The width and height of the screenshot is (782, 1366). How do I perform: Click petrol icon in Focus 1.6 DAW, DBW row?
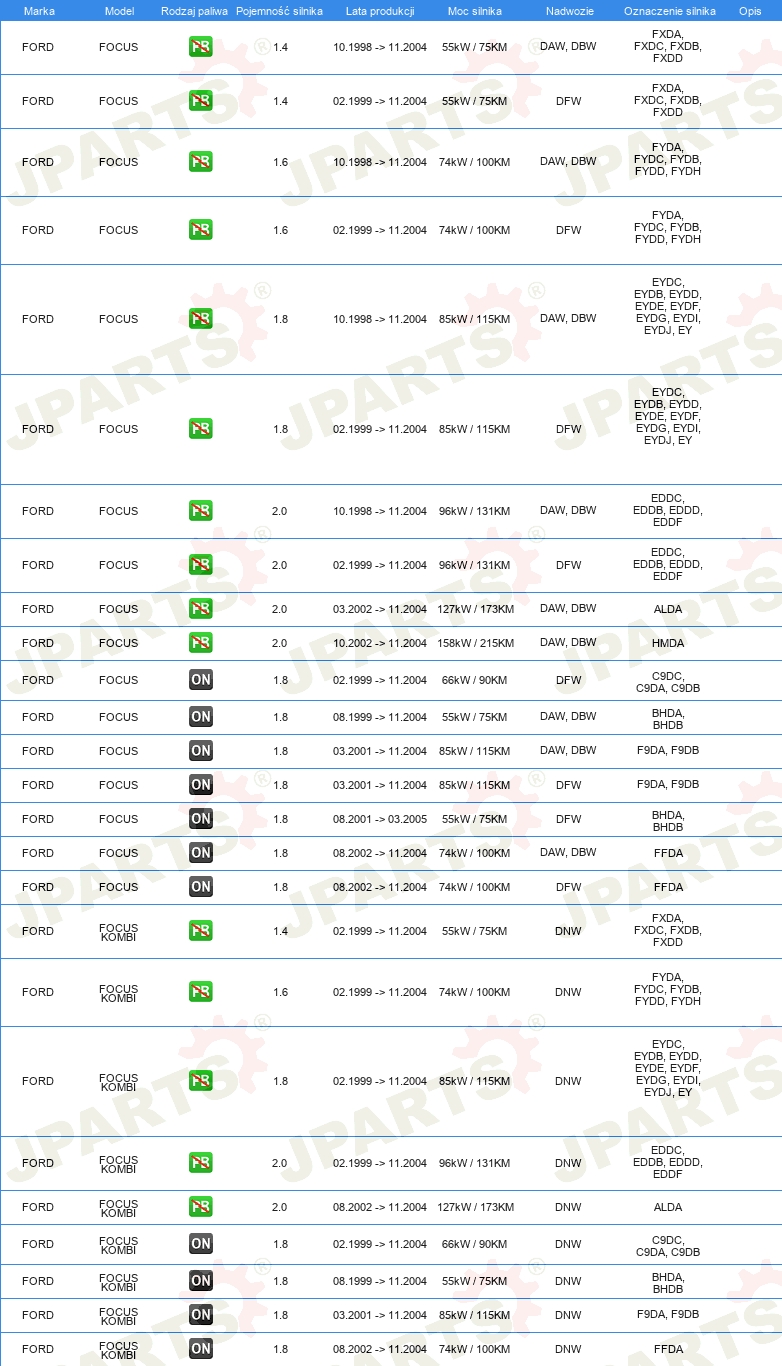[x=201, y=162]
